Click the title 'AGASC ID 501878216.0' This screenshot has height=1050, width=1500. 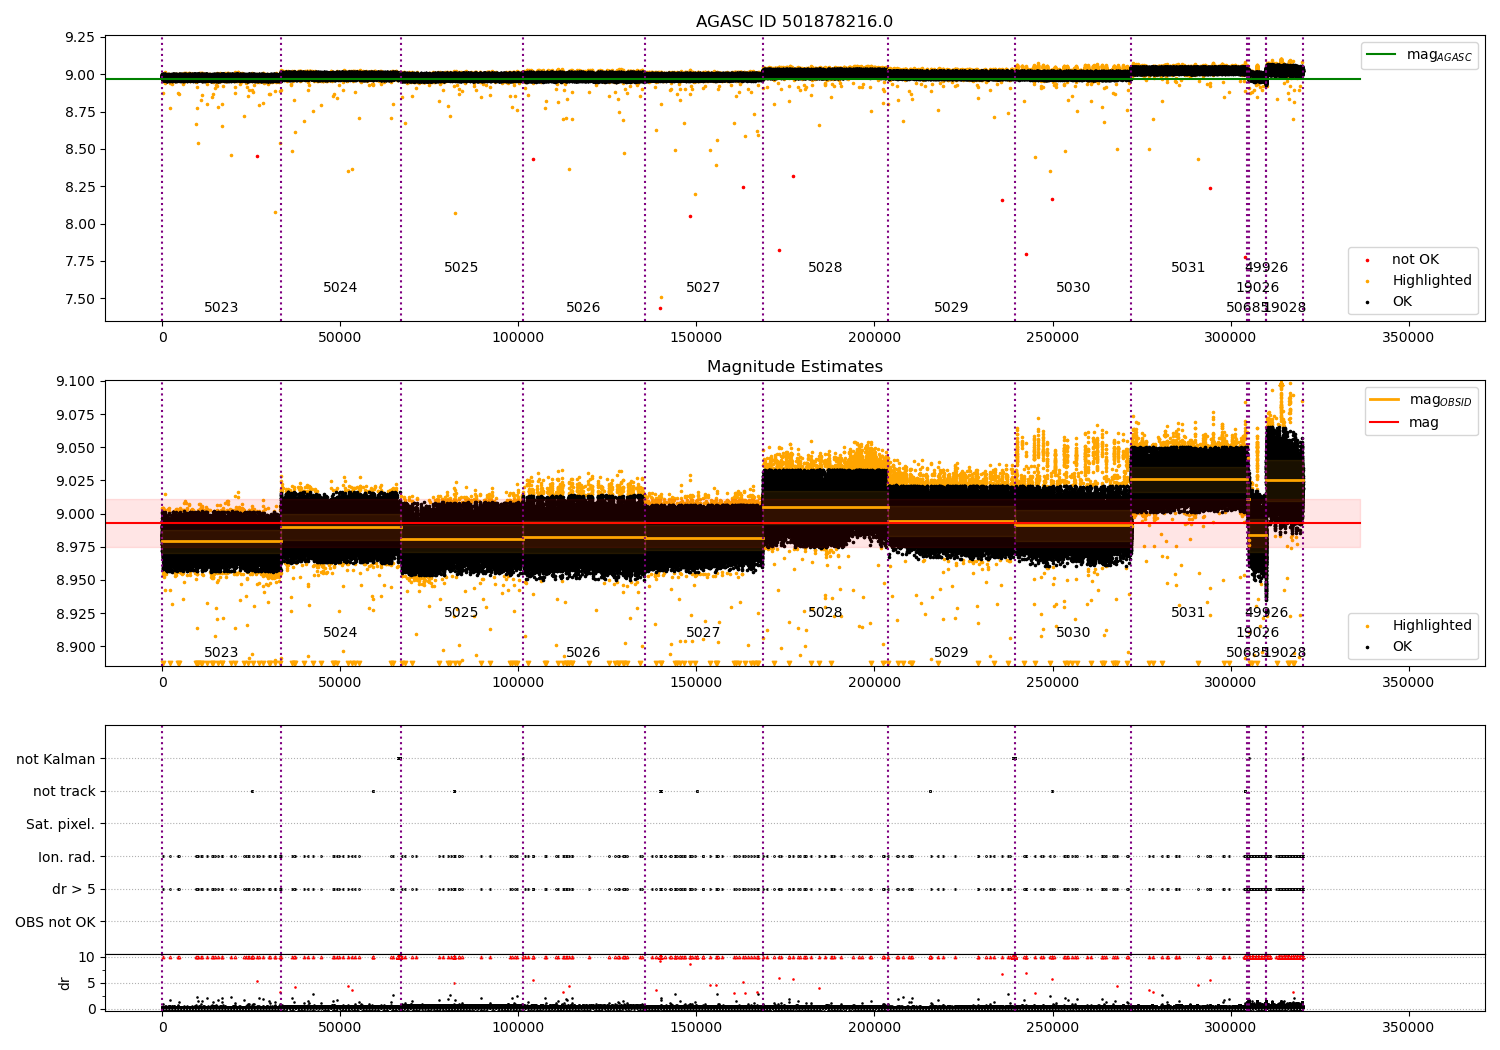(794, 22)
